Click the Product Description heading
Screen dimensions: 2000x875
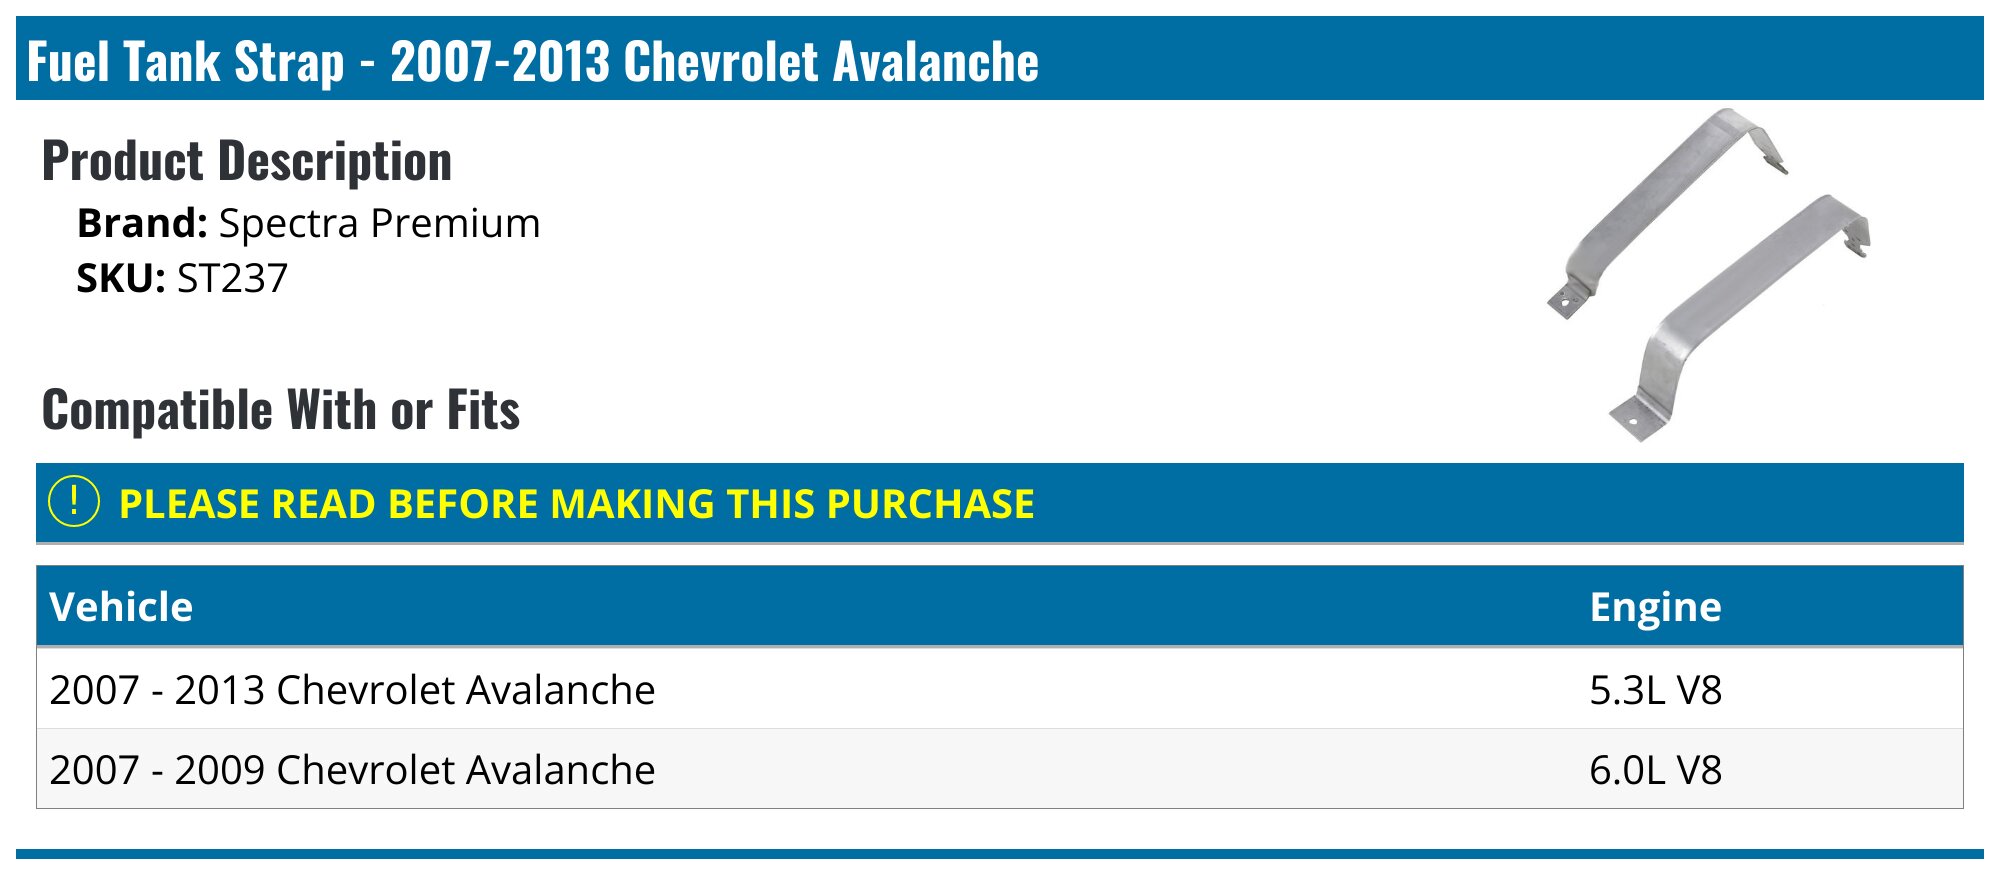pyautogui.click(x=247, y=161)
